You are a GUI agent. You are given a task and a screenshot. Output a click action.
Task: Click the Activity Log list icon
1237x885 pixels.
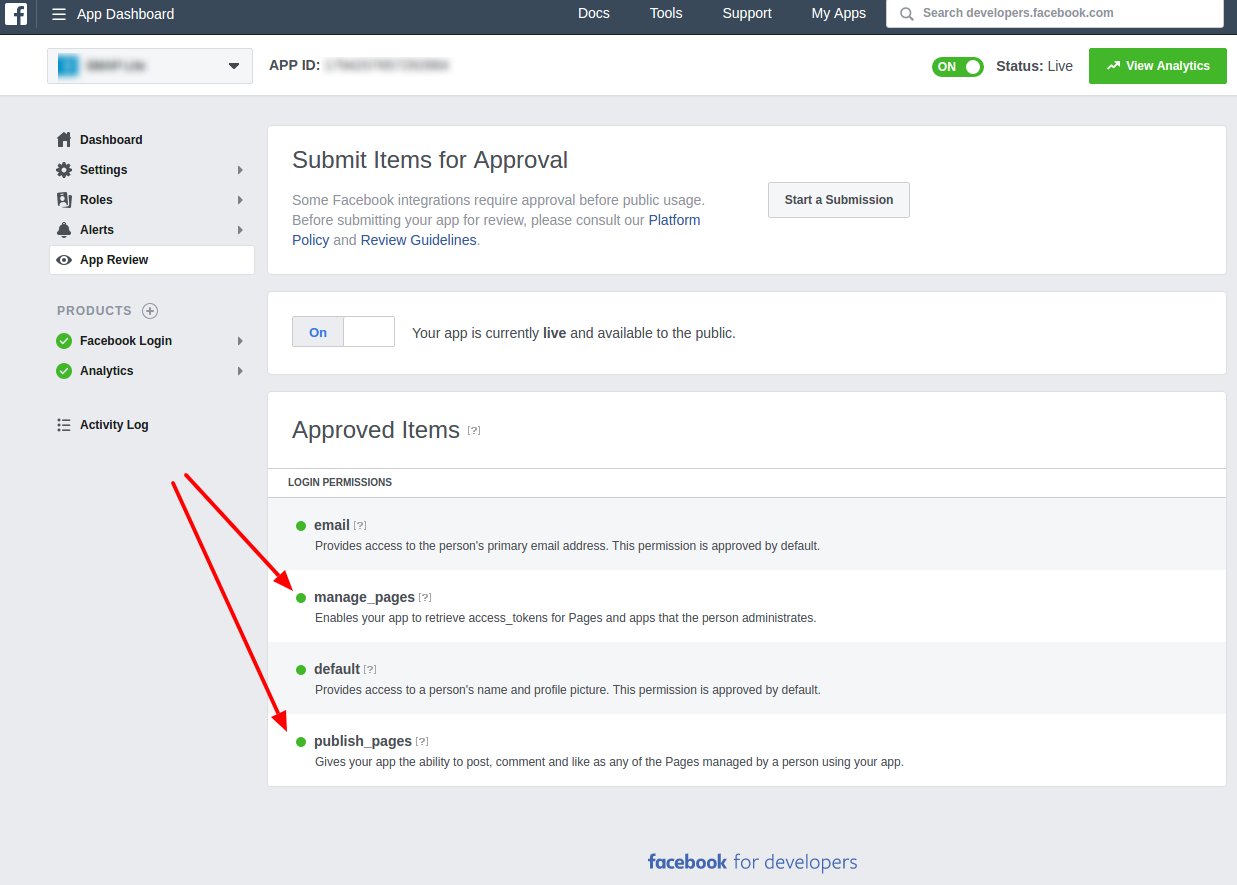64,425
